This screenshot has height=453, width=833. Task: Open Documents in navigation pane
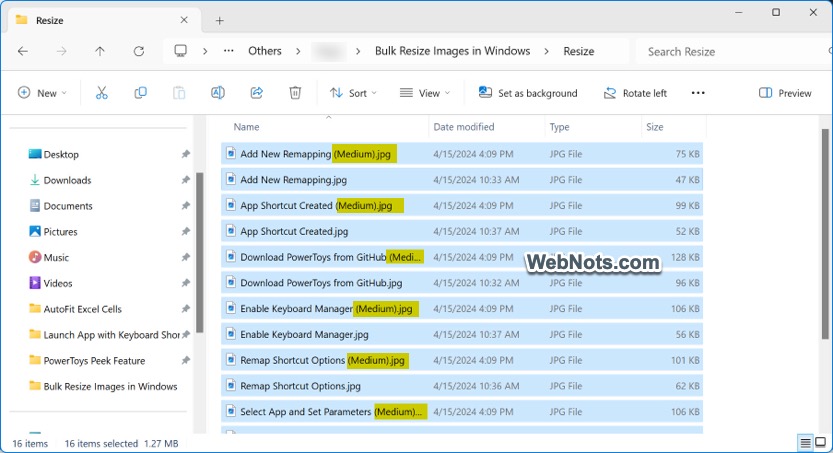click(x=68, y=206)
